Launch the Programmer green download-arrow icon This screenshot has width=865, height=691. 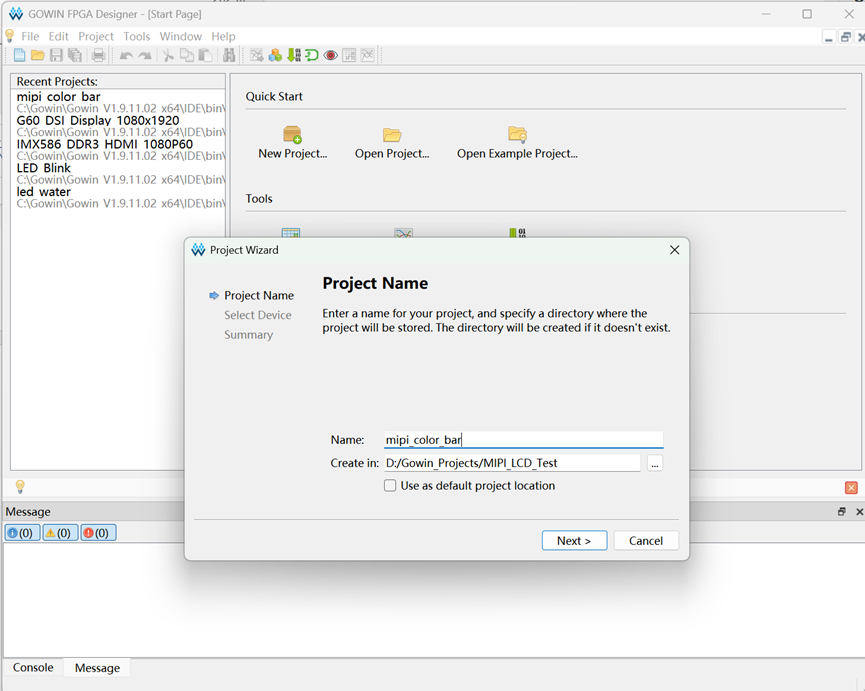click(x=294, y=55)
